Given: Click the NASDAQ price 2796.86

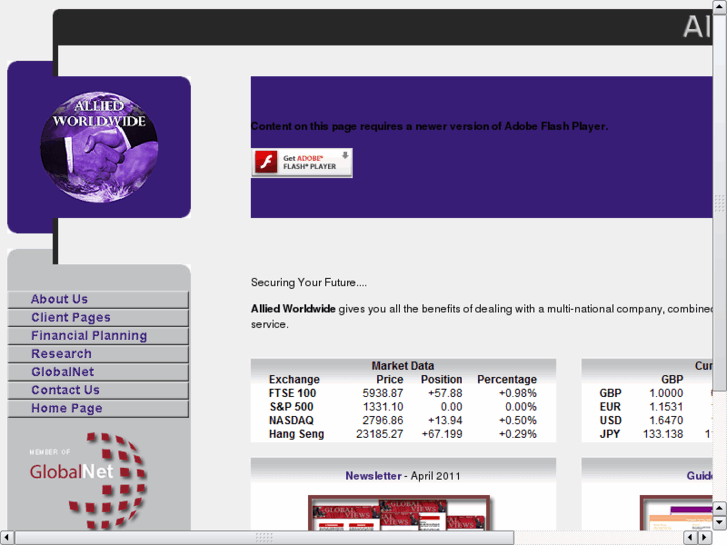Looking at the screenshot, I should point(383,420).
